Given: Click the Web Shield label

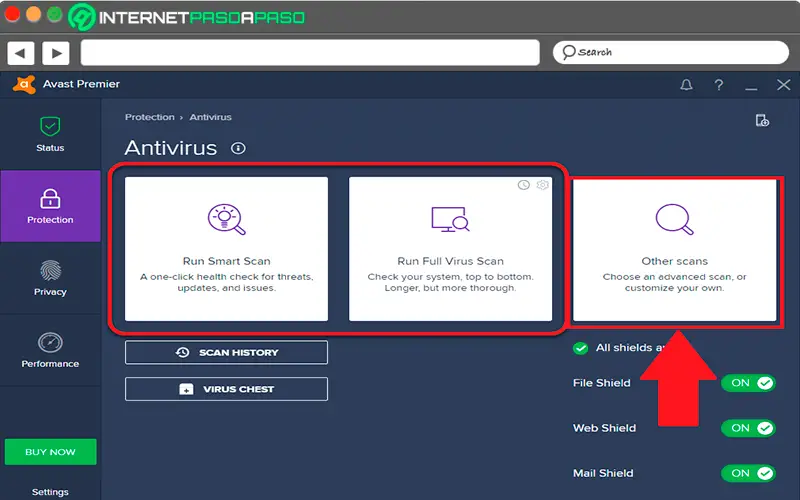Looking at the screenshot, I should [x=604, y=428].
